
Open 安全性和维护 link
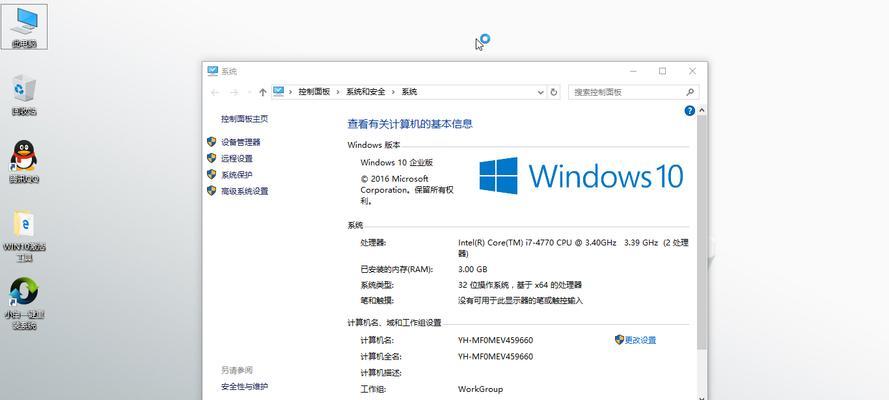[244, 386]
